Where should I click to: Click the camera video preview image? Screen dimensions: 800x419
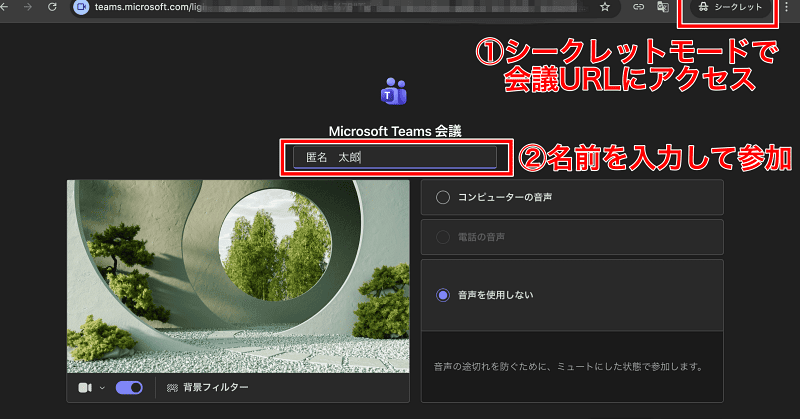[x=238, y=276]
